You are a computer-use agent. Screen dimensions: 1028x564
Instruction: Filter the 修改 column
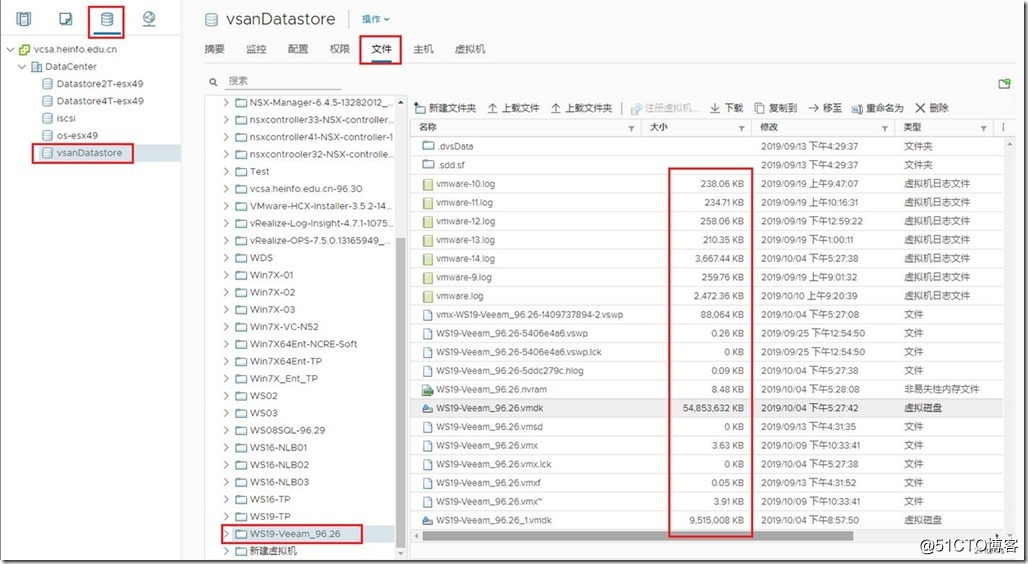tap(885, 128)
